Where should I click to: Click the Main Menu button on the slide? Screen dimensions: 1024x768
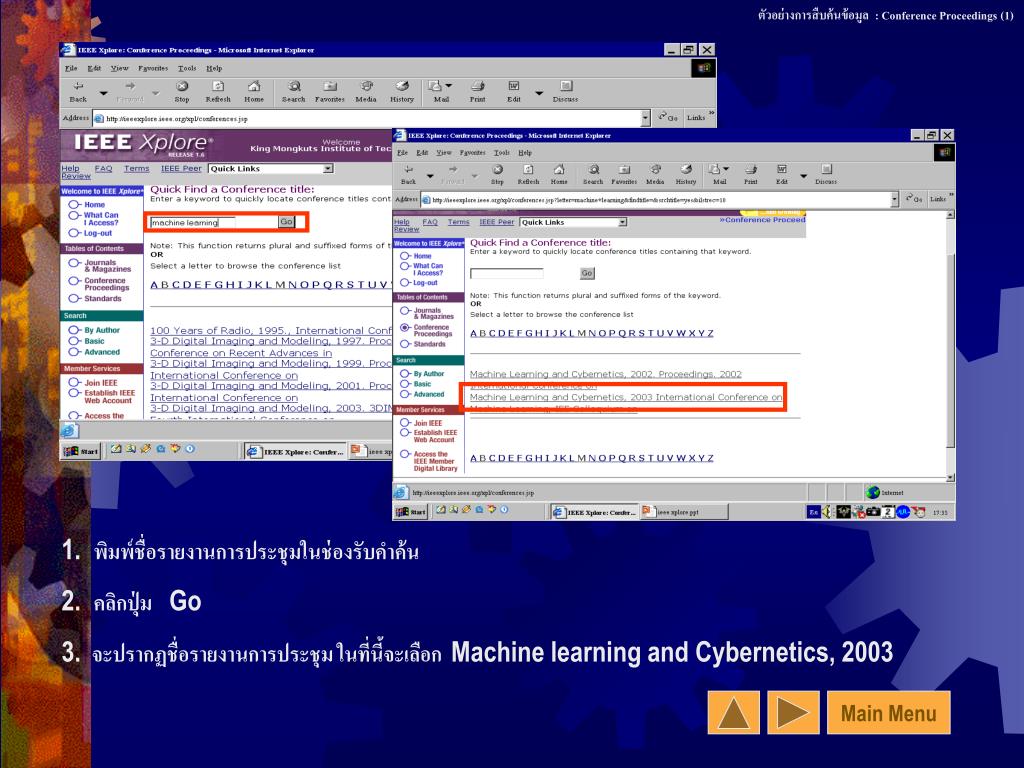point(888,712)
